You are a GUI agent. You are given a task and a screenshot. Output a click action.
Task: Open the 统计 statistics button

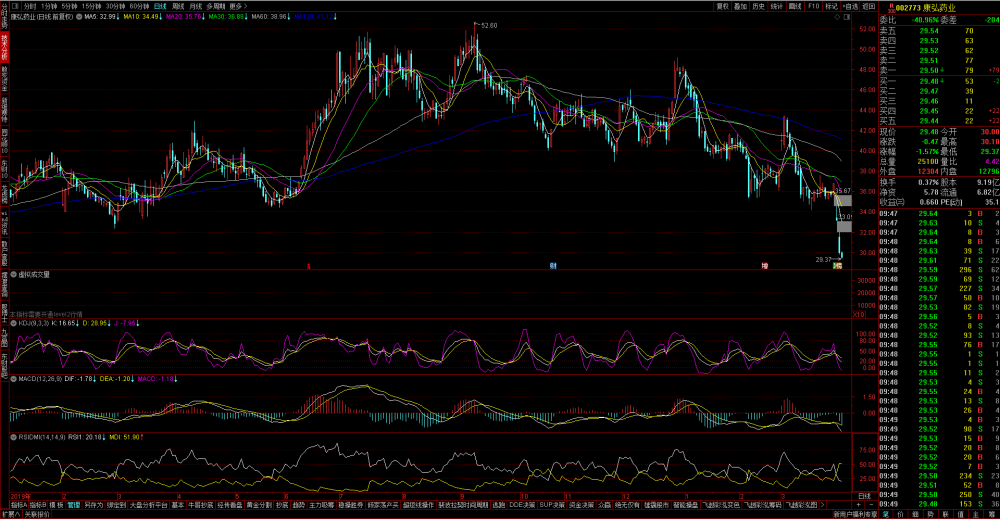click(777, 6)
